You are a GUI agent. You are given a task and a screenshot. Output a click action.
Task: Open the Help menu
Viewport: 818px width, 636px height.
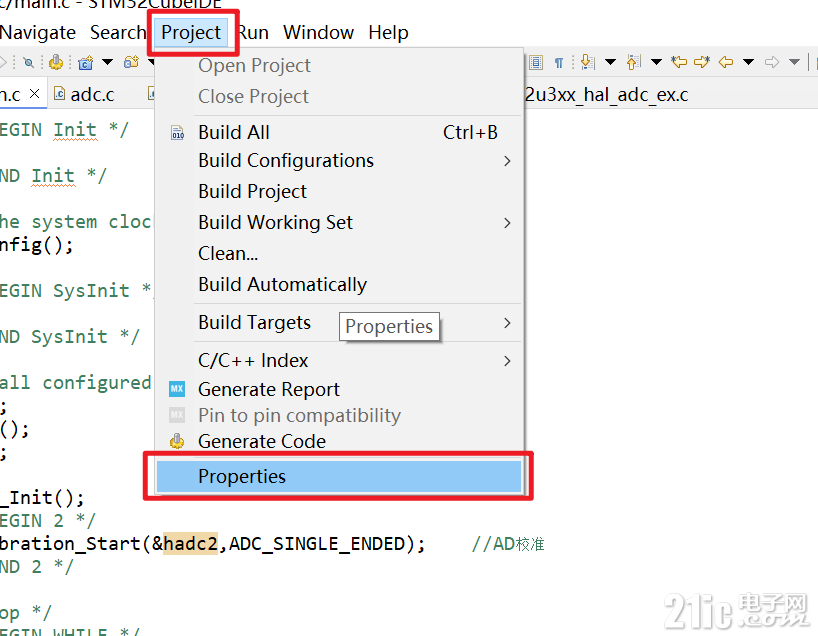pos(388,32)
